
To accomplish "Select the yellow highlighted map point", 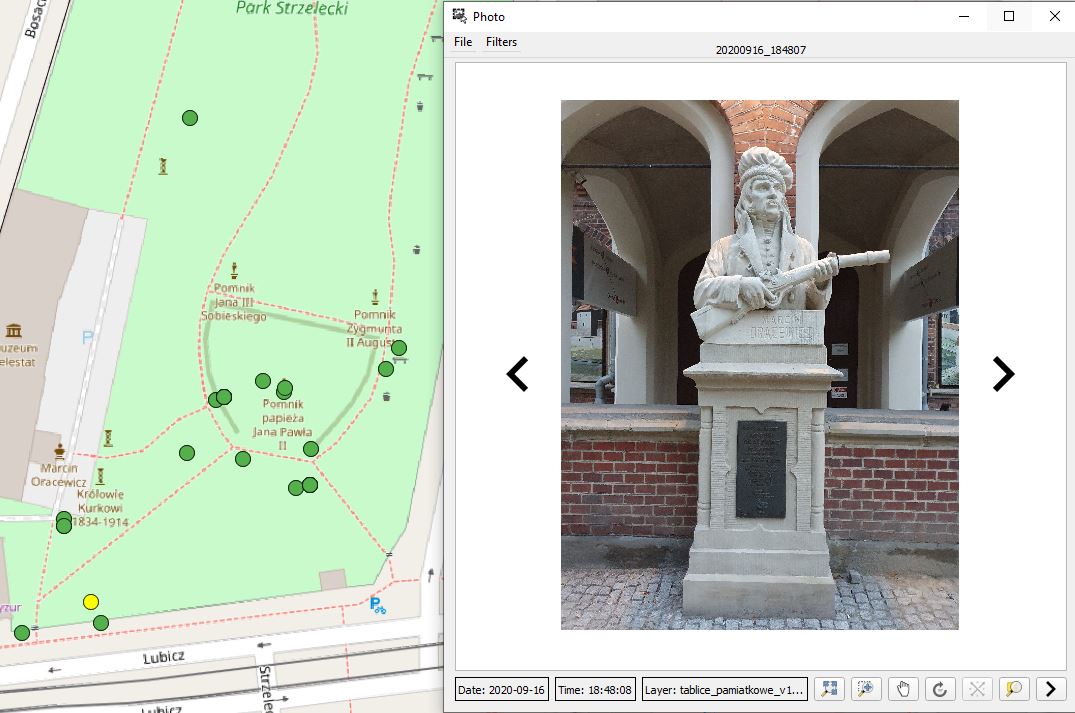I will [91, 601].
